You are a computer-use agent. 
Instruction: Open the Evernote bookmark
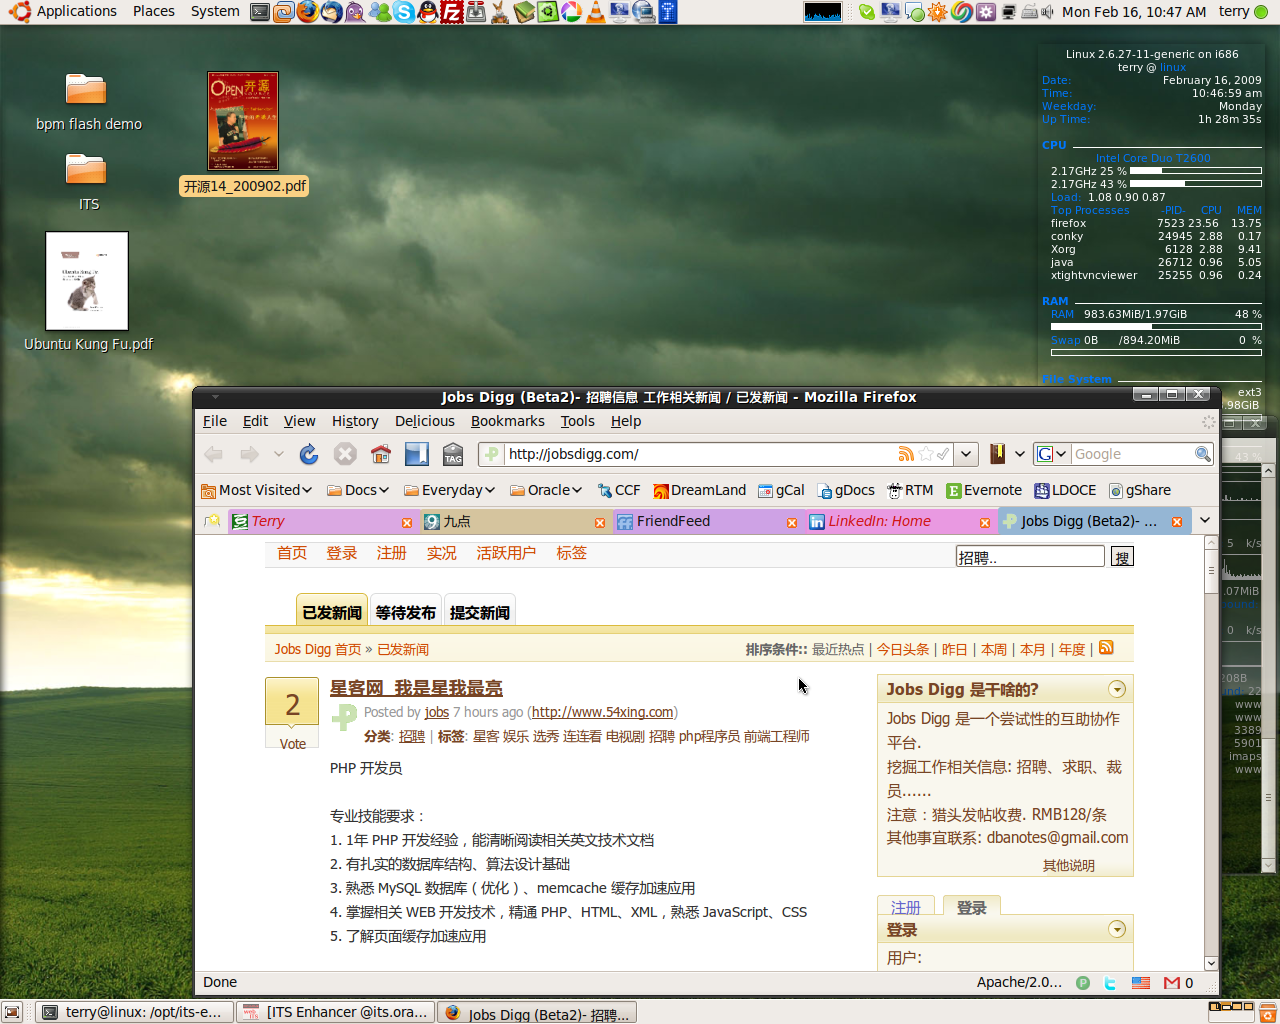click(x=984, y=490)
